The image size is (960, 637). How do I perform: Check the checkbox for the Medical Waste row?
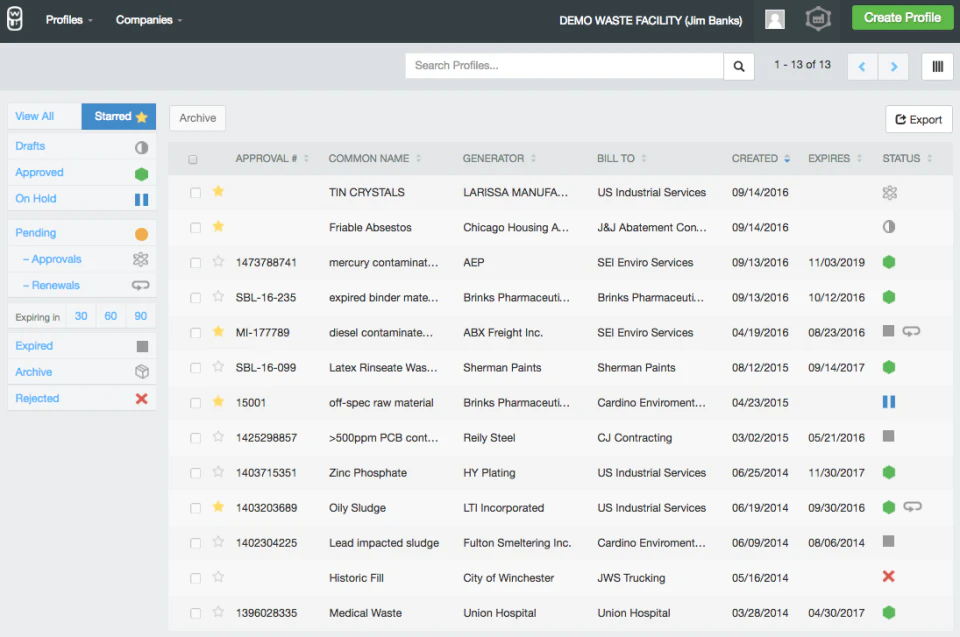195,613
